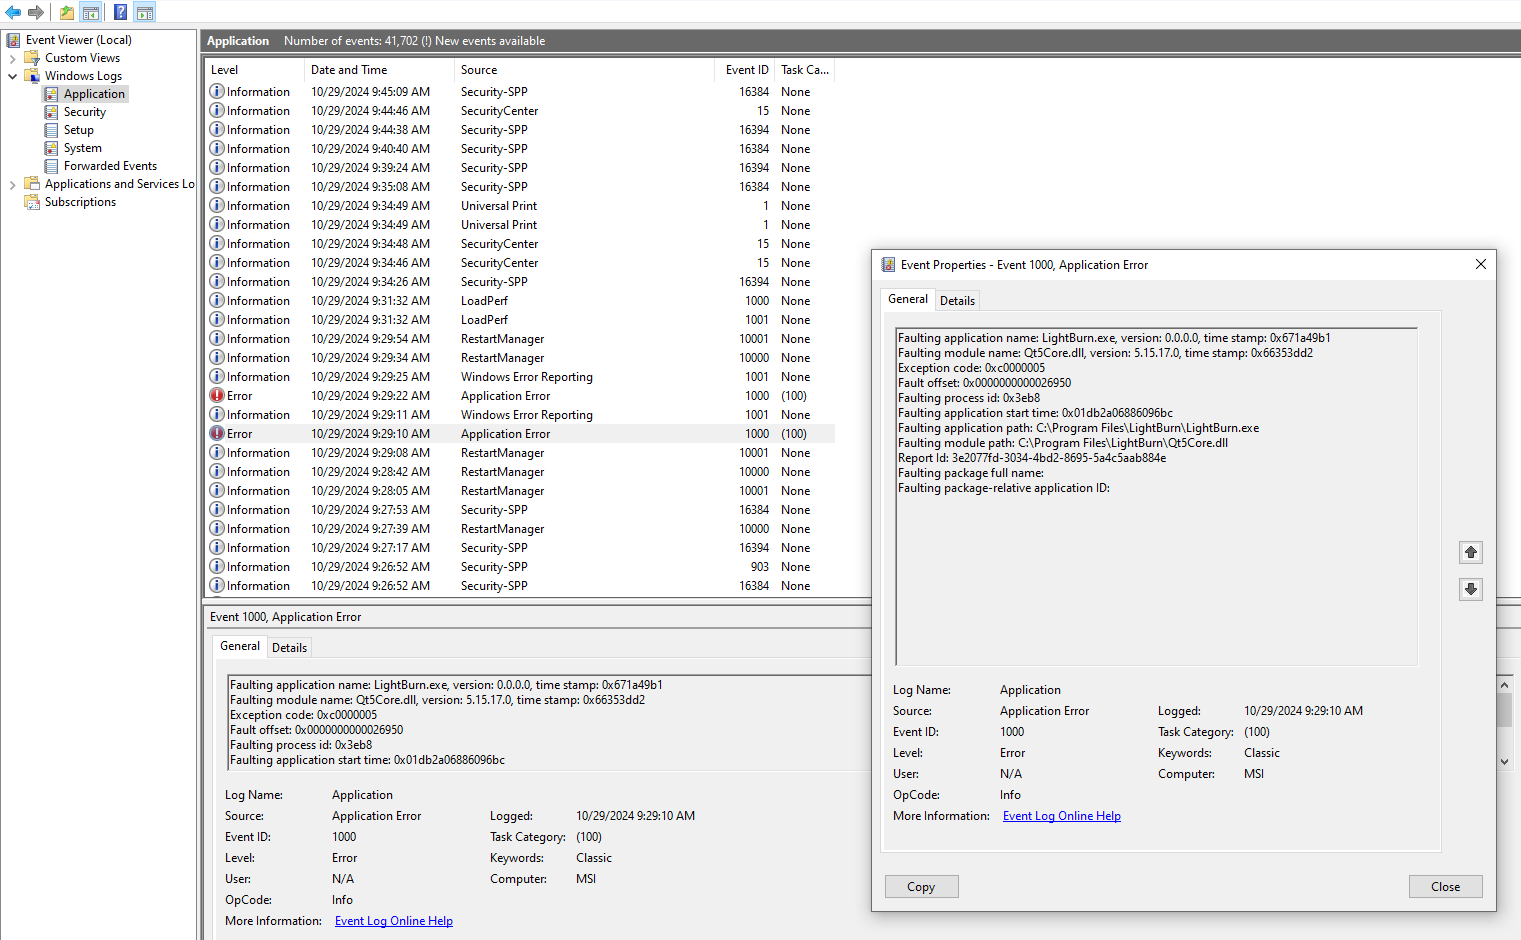Click the Custom Views folder icon
The height and width of the screenshot is (940, 1521).
pyautogui.click(x=32, y=58)
